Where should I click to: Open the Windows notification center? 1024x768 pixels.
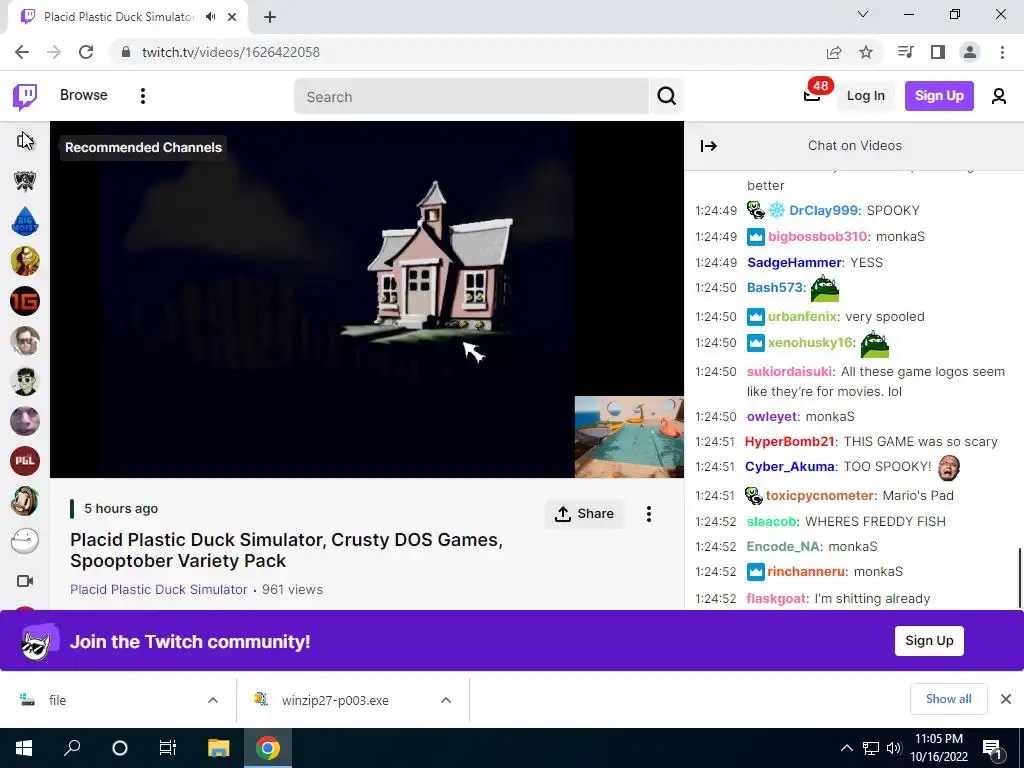tap(991, 748)
